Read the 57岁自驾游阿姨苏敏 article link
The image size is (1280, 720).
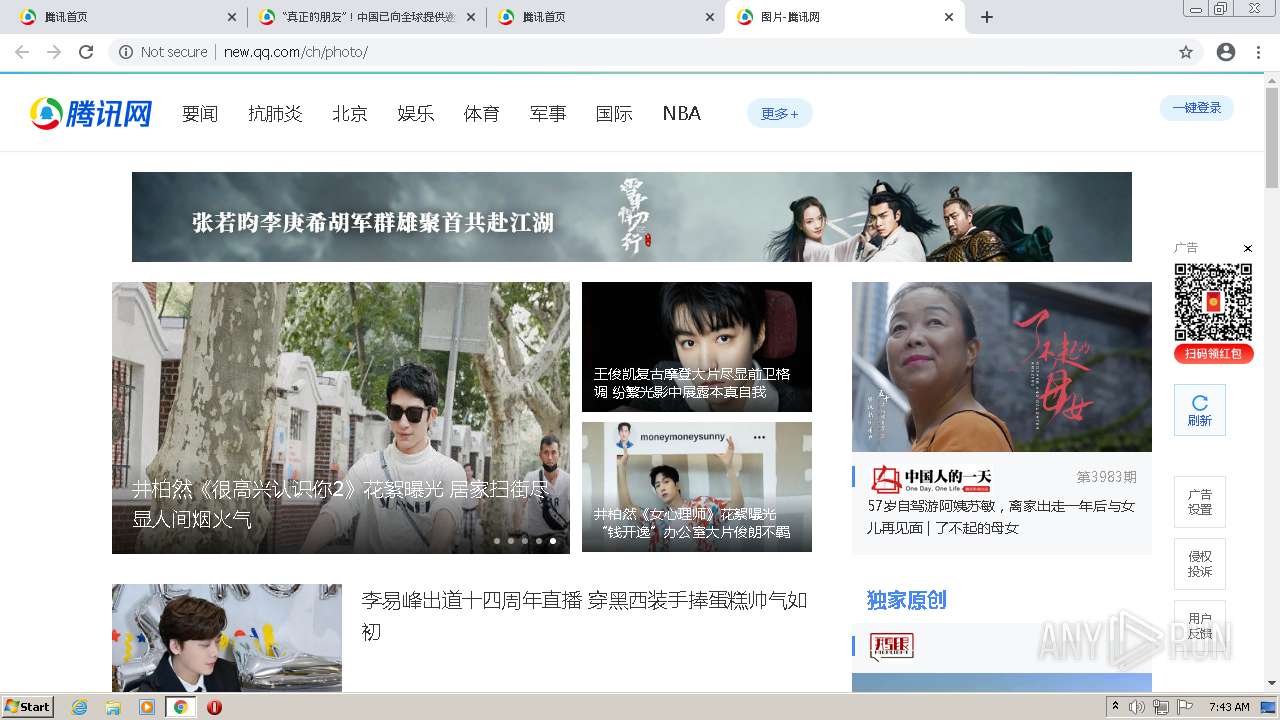[1001, 517]
